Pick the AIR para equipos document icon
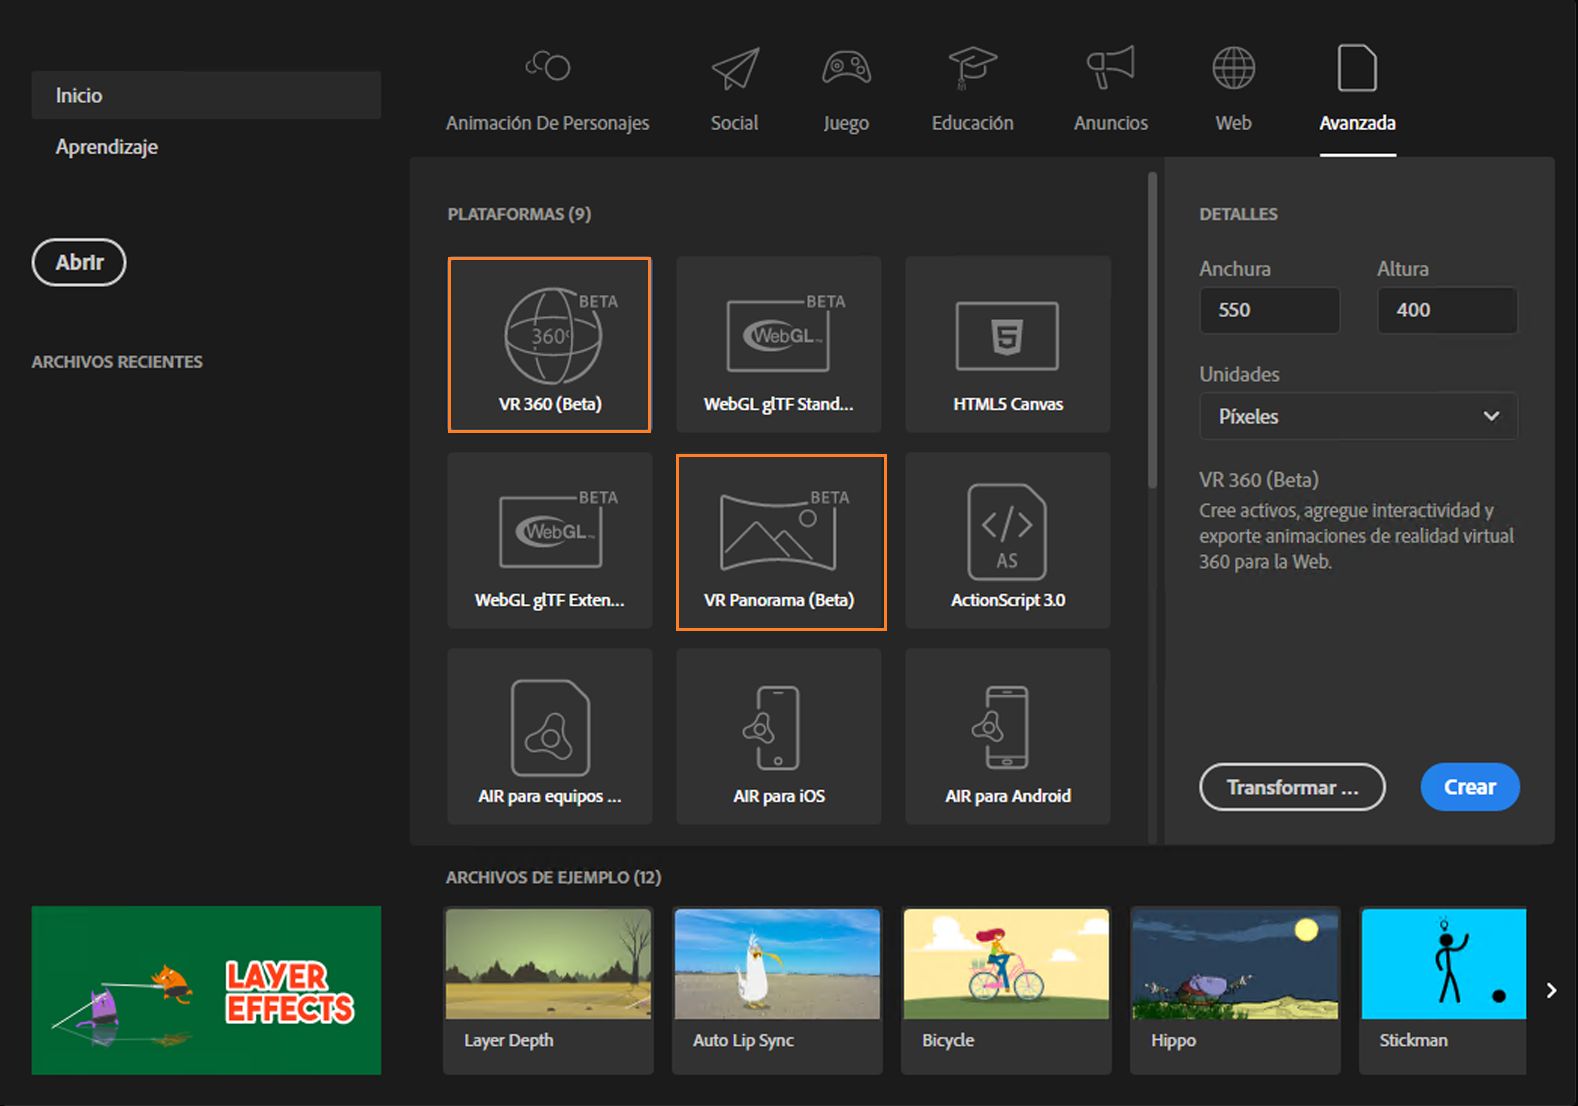 coord(550,728)
